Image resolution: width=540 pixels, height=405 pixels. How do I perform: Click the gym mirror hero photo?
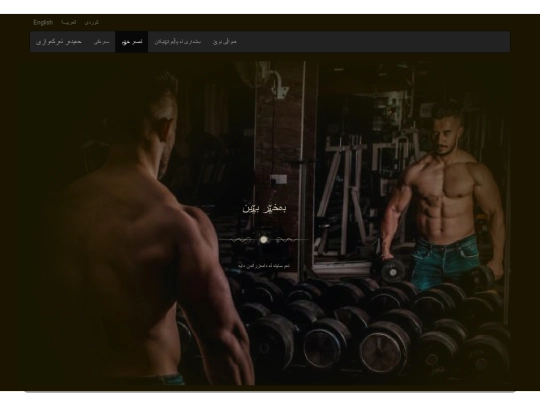pos(270,223)
